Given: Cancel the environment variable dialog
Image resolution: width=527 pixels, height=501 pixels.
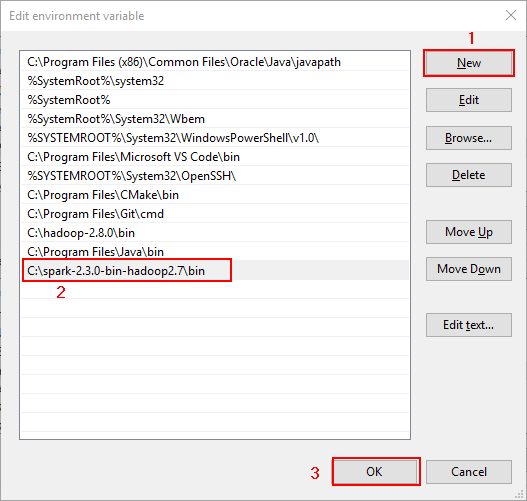Looking at the screenshot, I should coord(469,472).
